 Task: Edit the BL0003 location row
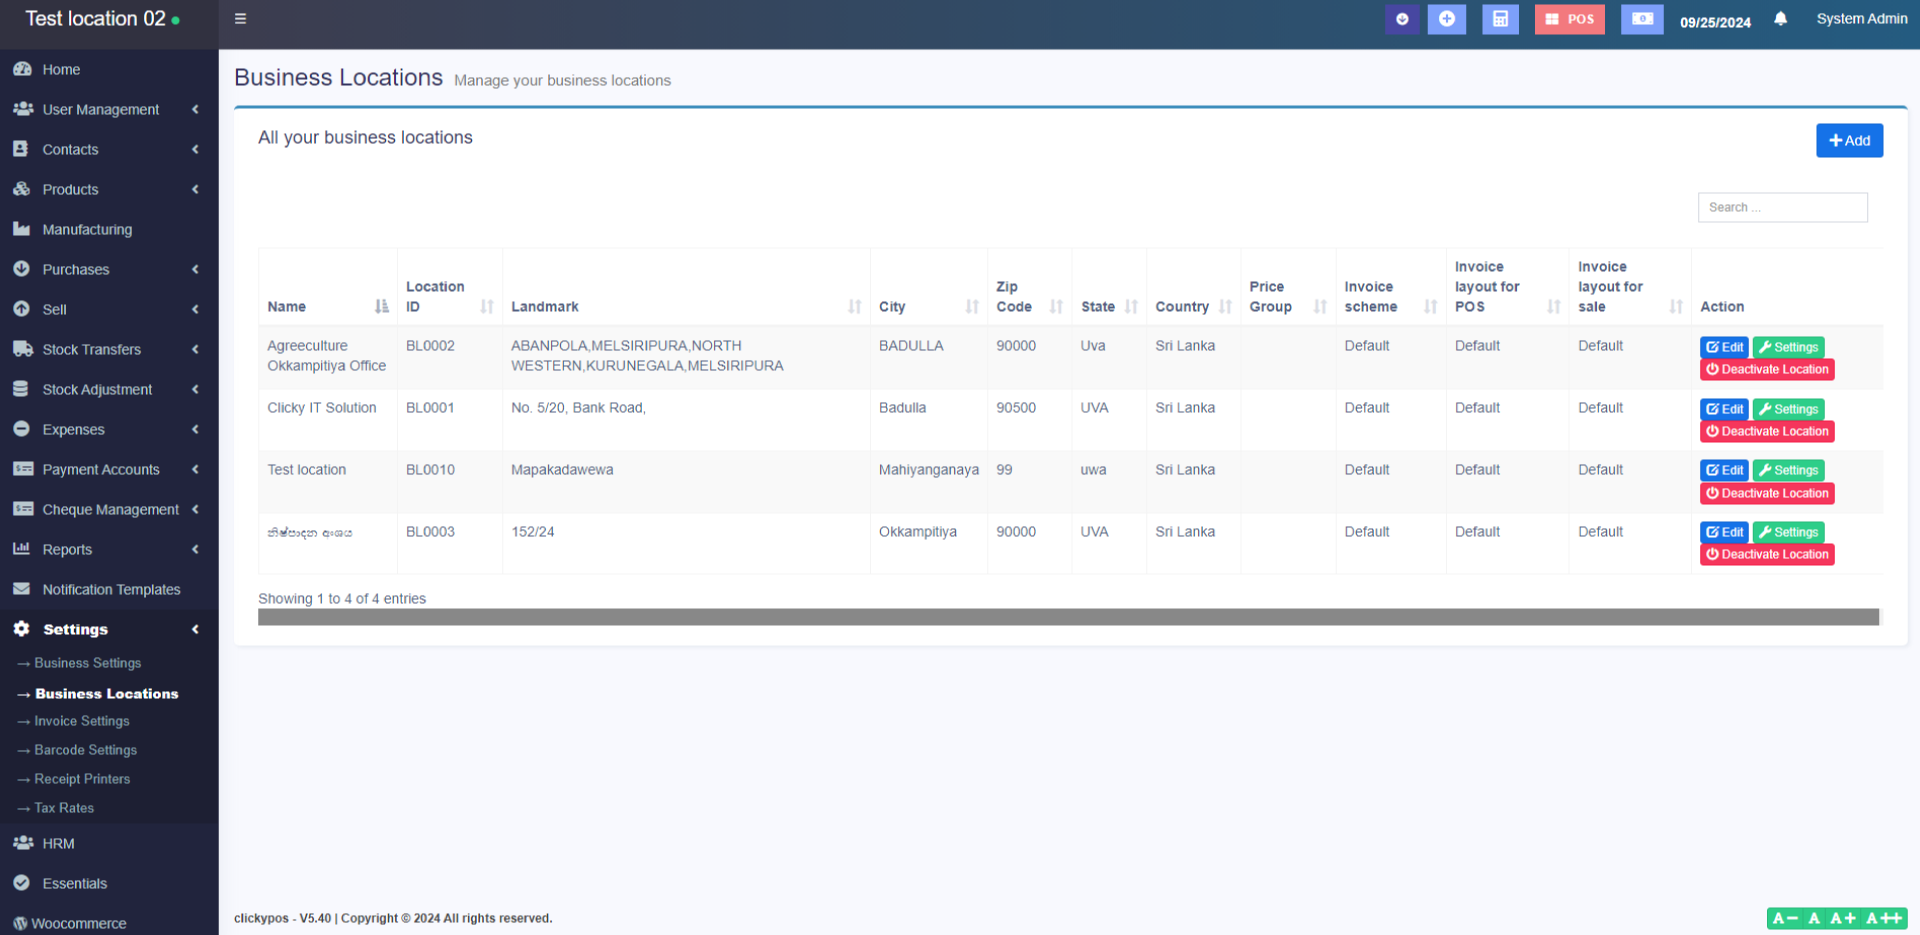[x=1724, y=533]
